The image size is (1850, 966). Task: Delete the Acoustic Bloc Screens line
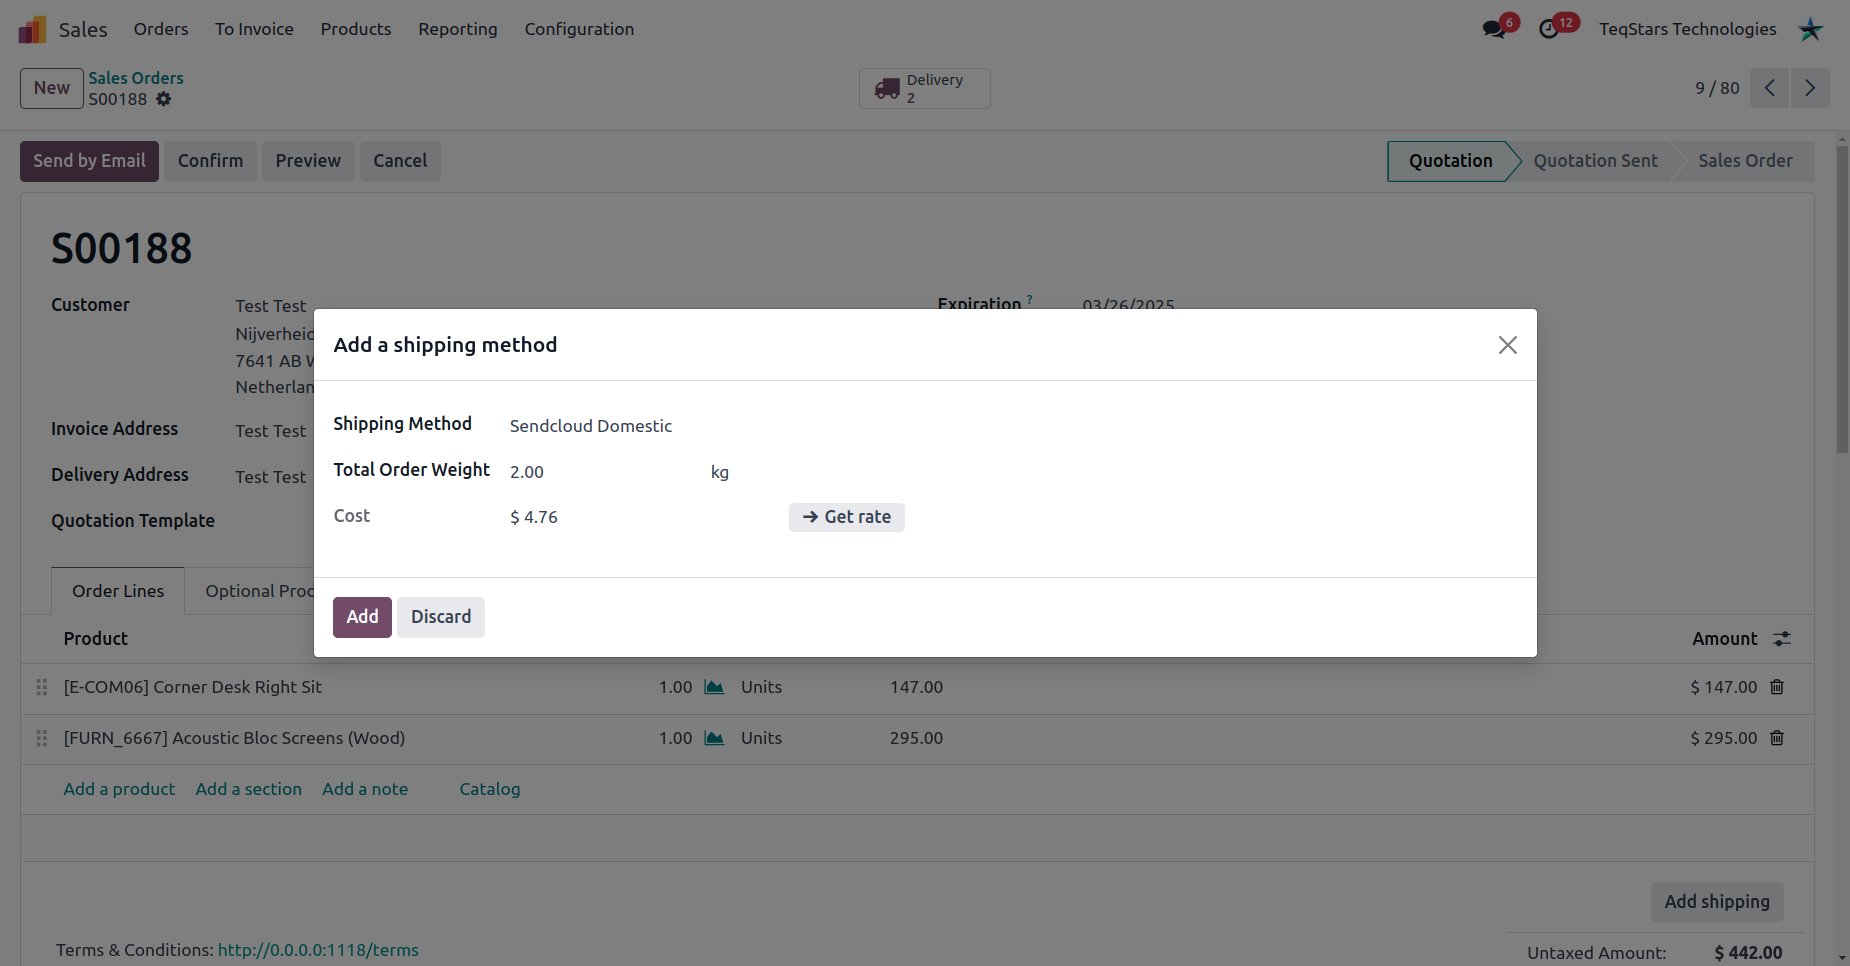(1777, 738)
